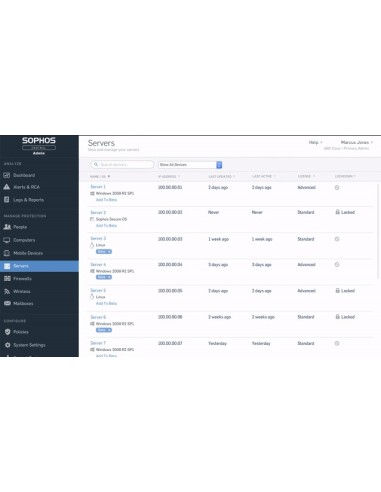The height and width of the screenshot is (492, 381).
Task: Sort by IP Address column
Action: (169, 176)
